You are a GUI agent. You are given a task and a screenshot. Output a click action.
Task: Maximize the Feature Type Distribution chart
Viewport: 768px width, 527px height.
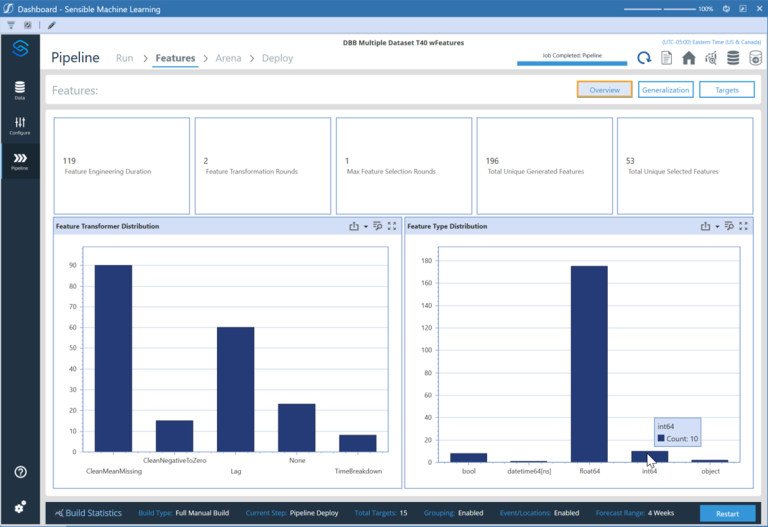click(x=744, y=226)
